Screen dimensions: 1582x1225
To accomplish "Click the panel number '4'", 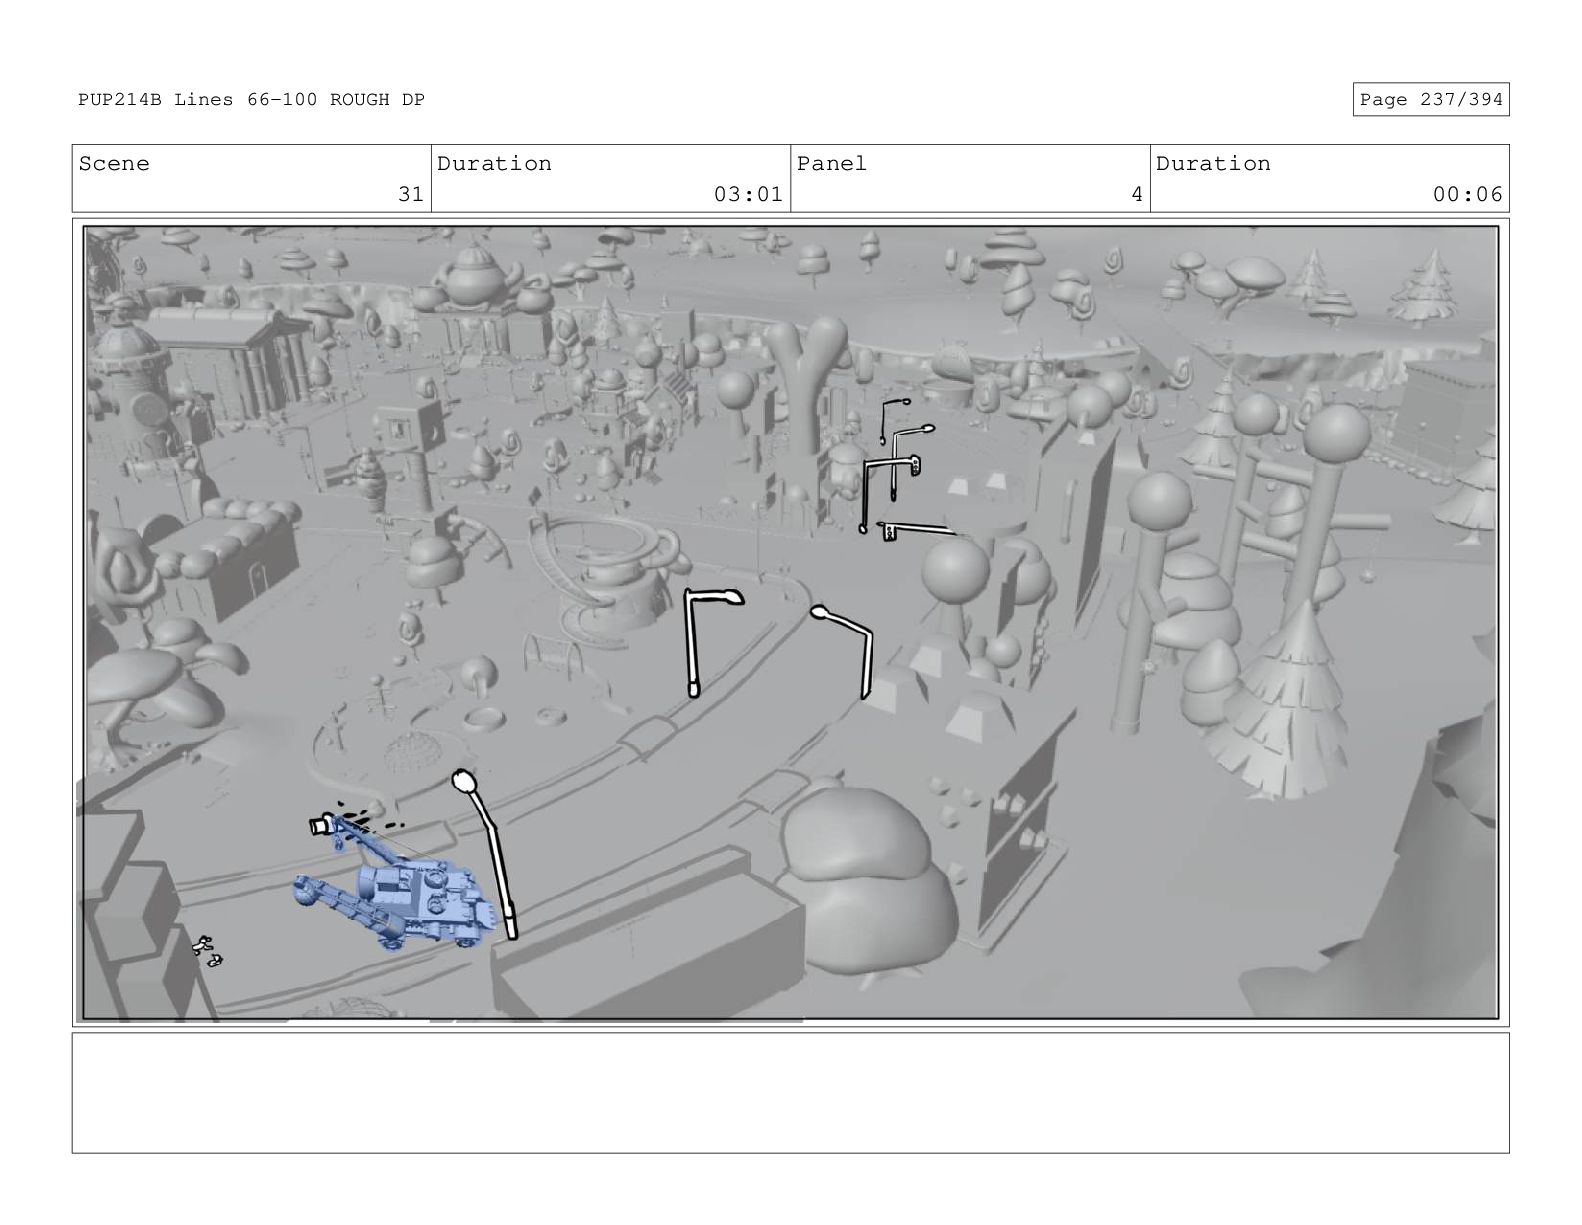I will pyautogui.click(x=1136, y=194).
